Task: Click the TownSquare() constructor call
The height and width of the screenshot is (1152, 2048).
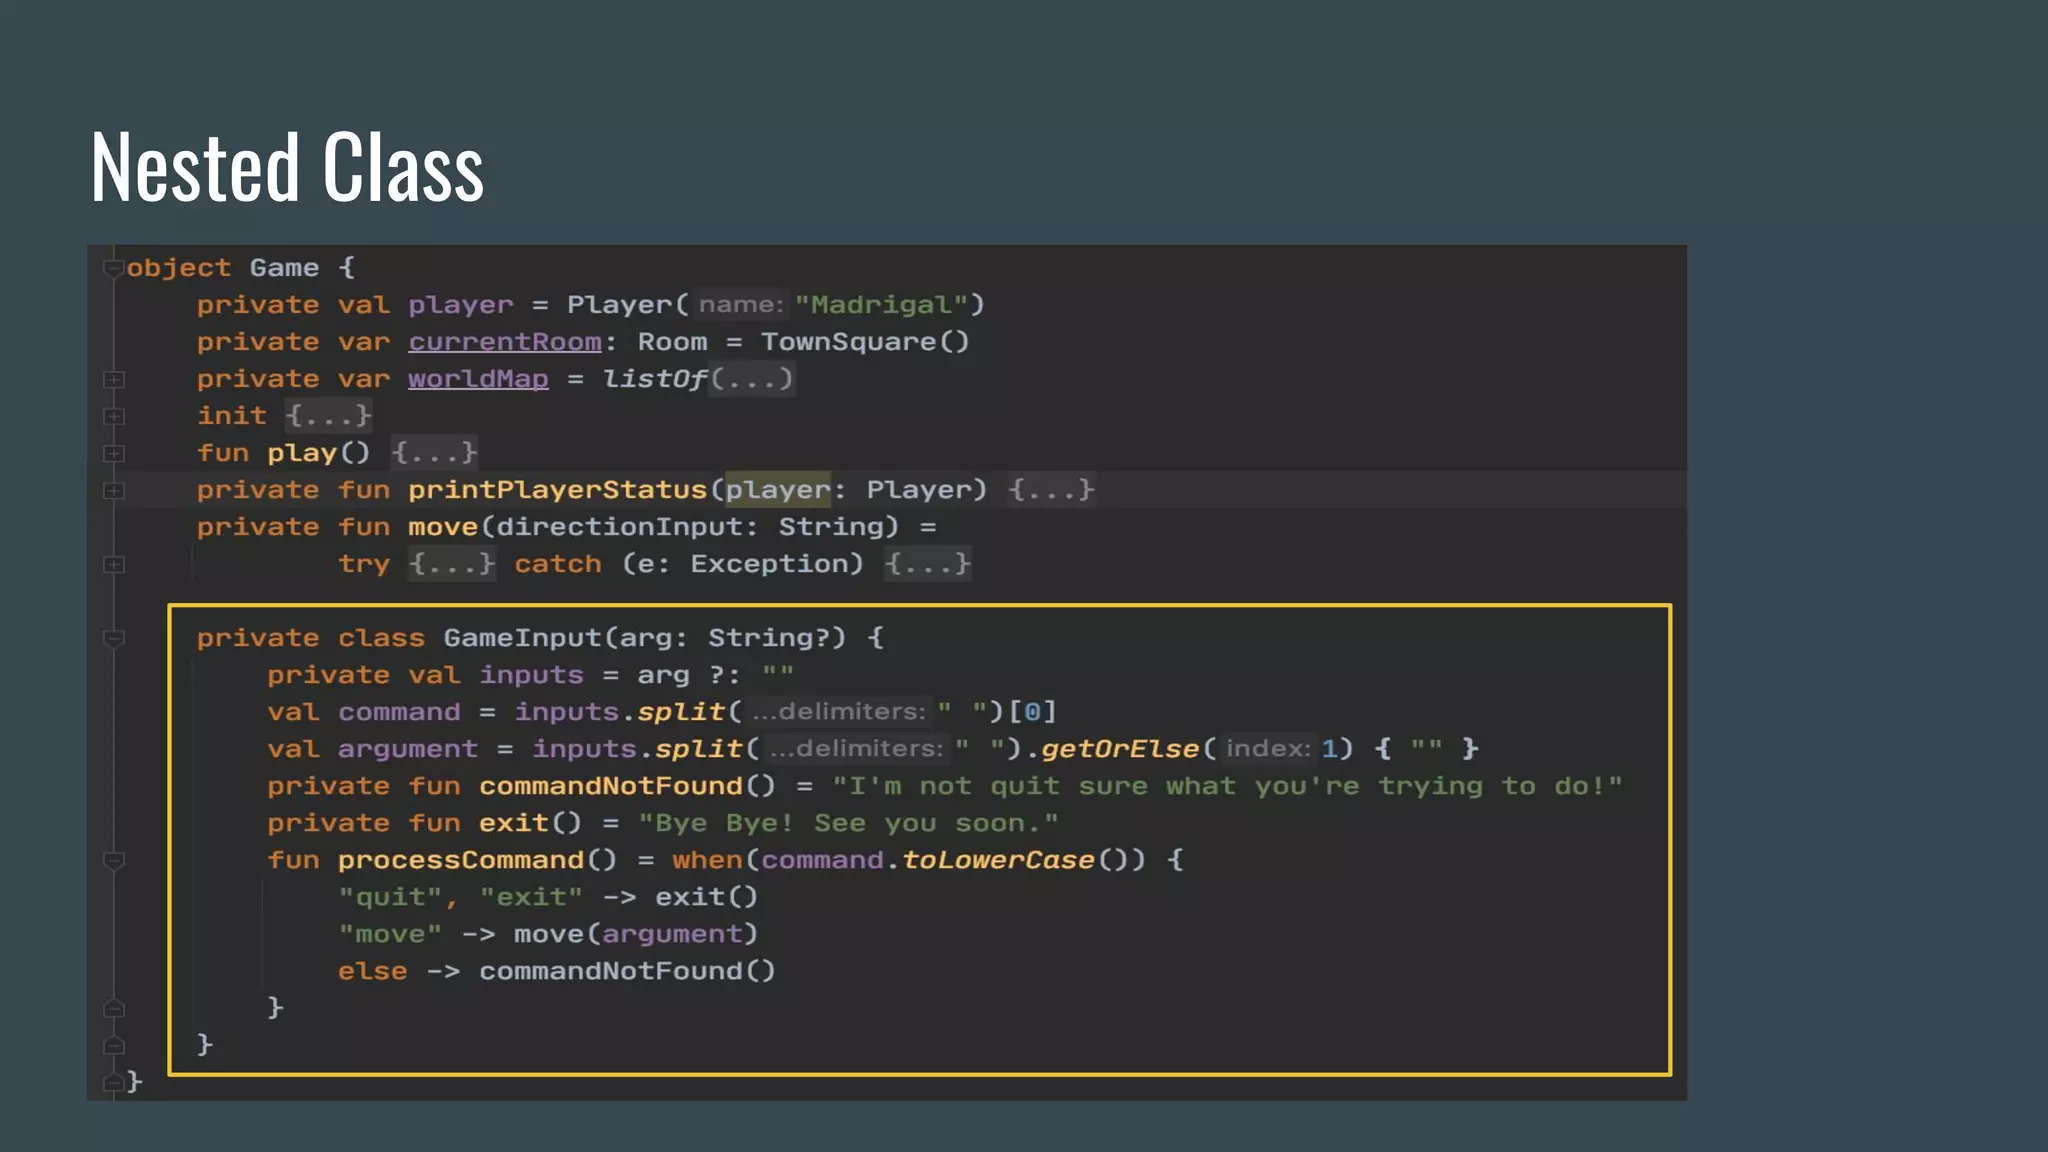Action: (x=865, y=342)
